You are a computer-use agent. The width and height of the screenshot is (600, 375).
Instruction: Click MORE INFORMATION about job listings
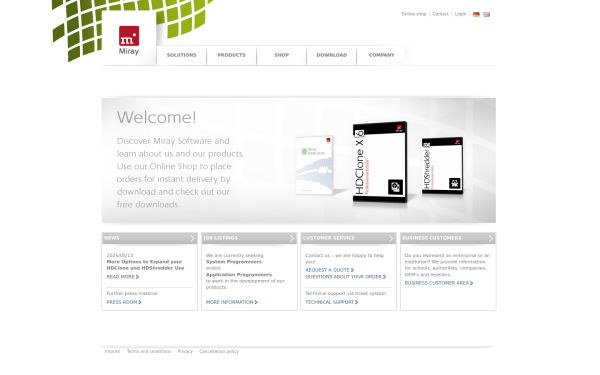(x=232, y=302)
